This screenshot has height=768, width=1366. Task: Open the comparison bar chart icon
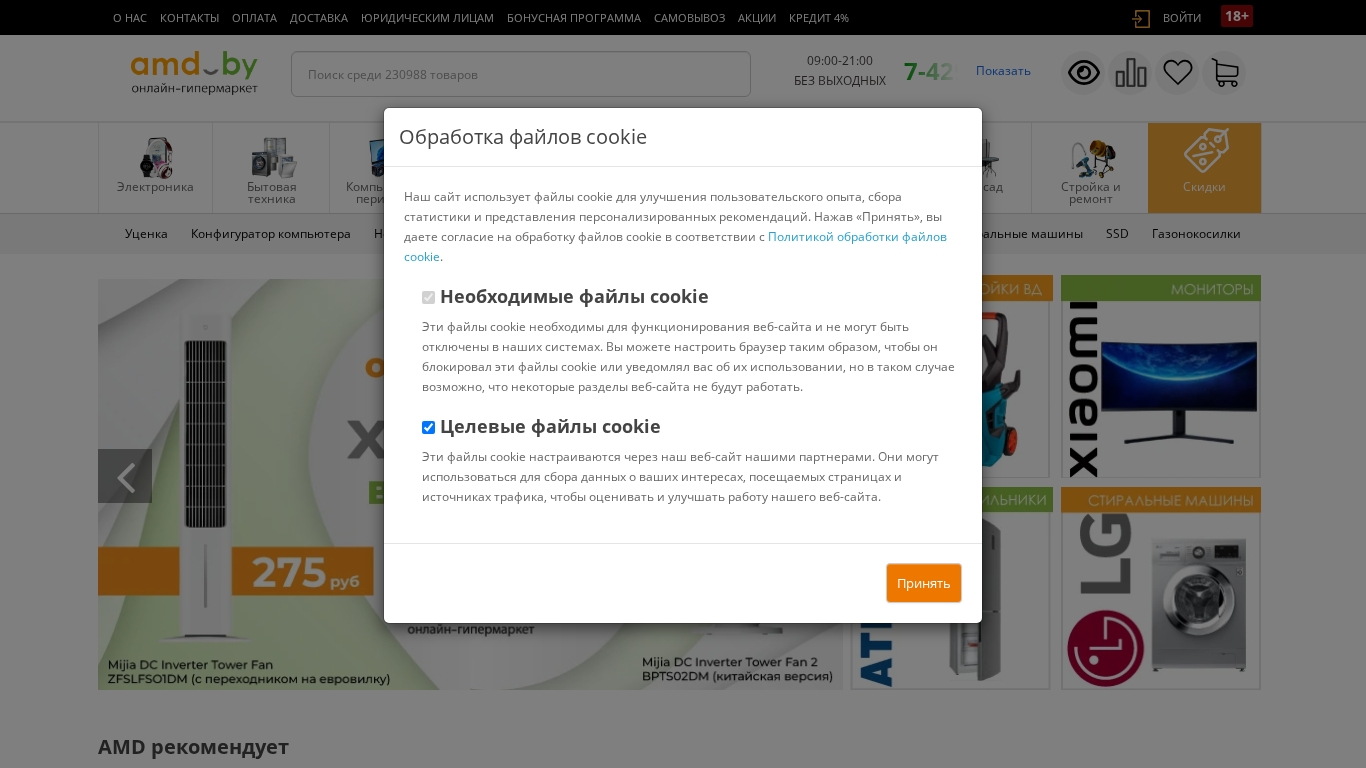(1131, 73)
